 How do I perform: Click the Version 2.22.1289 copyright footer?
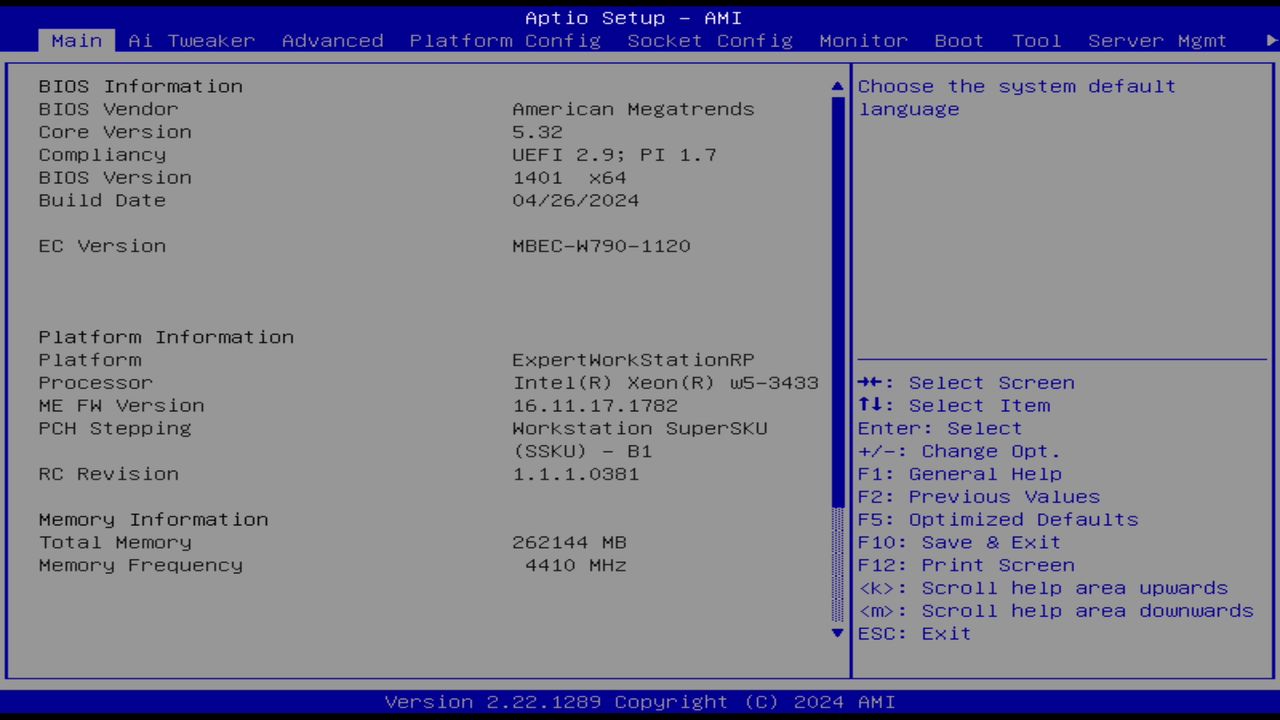[640, 702]
